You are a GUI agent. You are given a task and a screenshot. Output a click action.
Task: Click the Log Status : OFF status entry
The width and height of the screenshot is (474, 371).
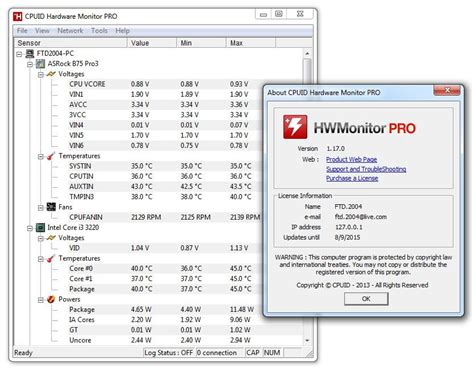[169, 353]
